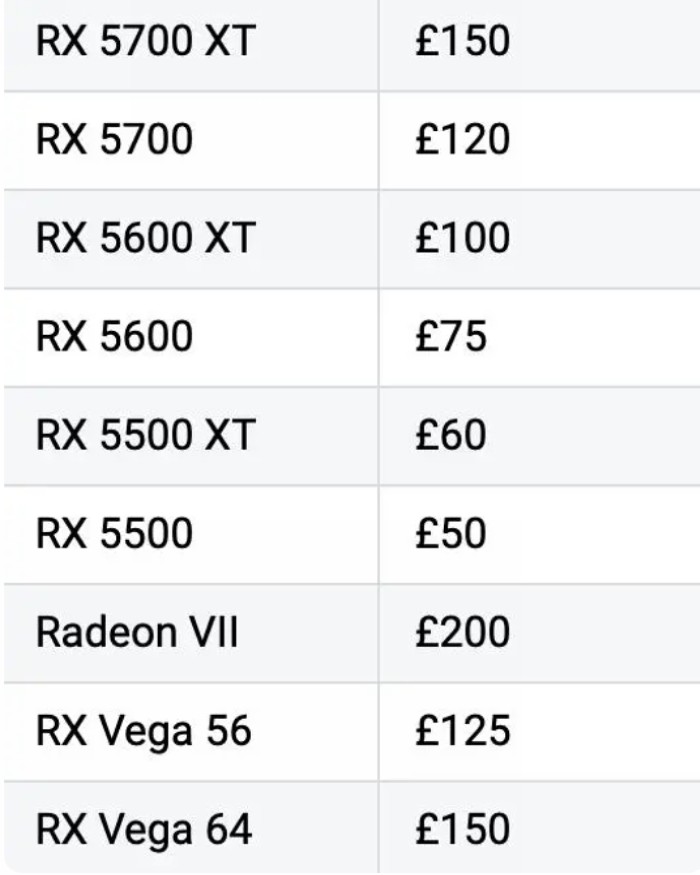This screenshot has width=700, height=875.
Task: Click the RX Vega 64 model cell
Action: (144, 830)
